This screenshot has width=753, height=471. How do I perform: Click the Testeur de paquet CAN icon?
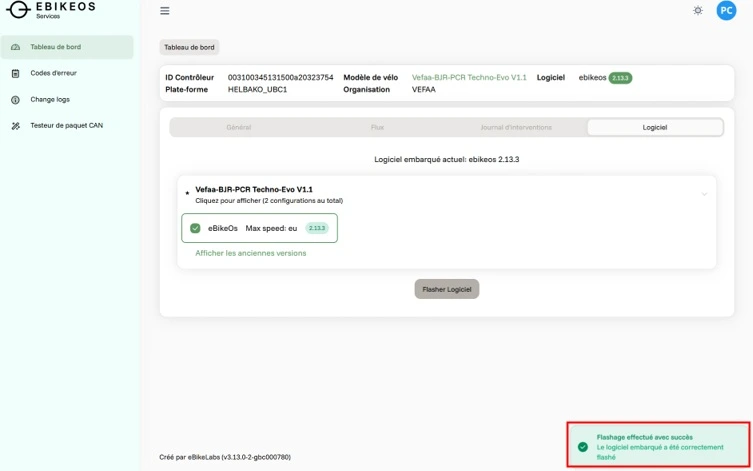15,126
